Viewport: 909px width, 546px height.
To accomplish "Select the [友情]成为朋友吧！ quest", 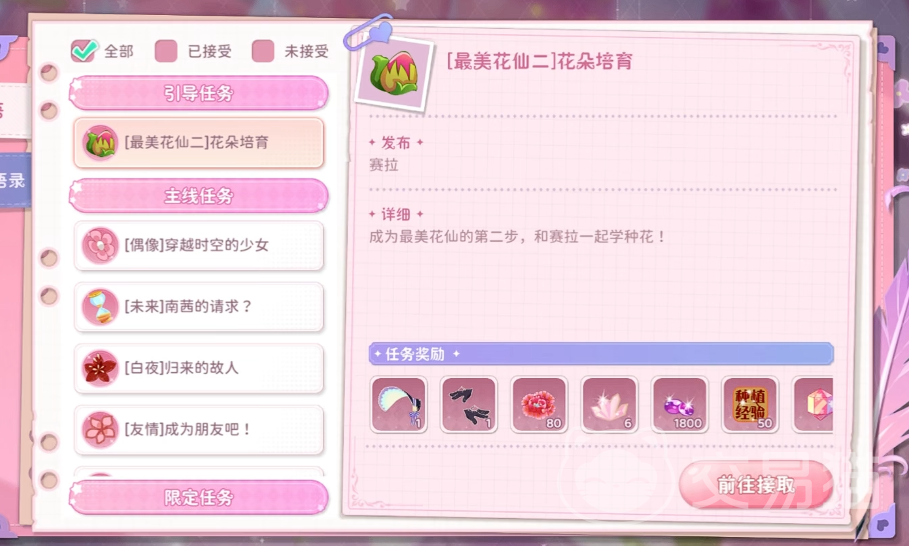I will [199, 429].
